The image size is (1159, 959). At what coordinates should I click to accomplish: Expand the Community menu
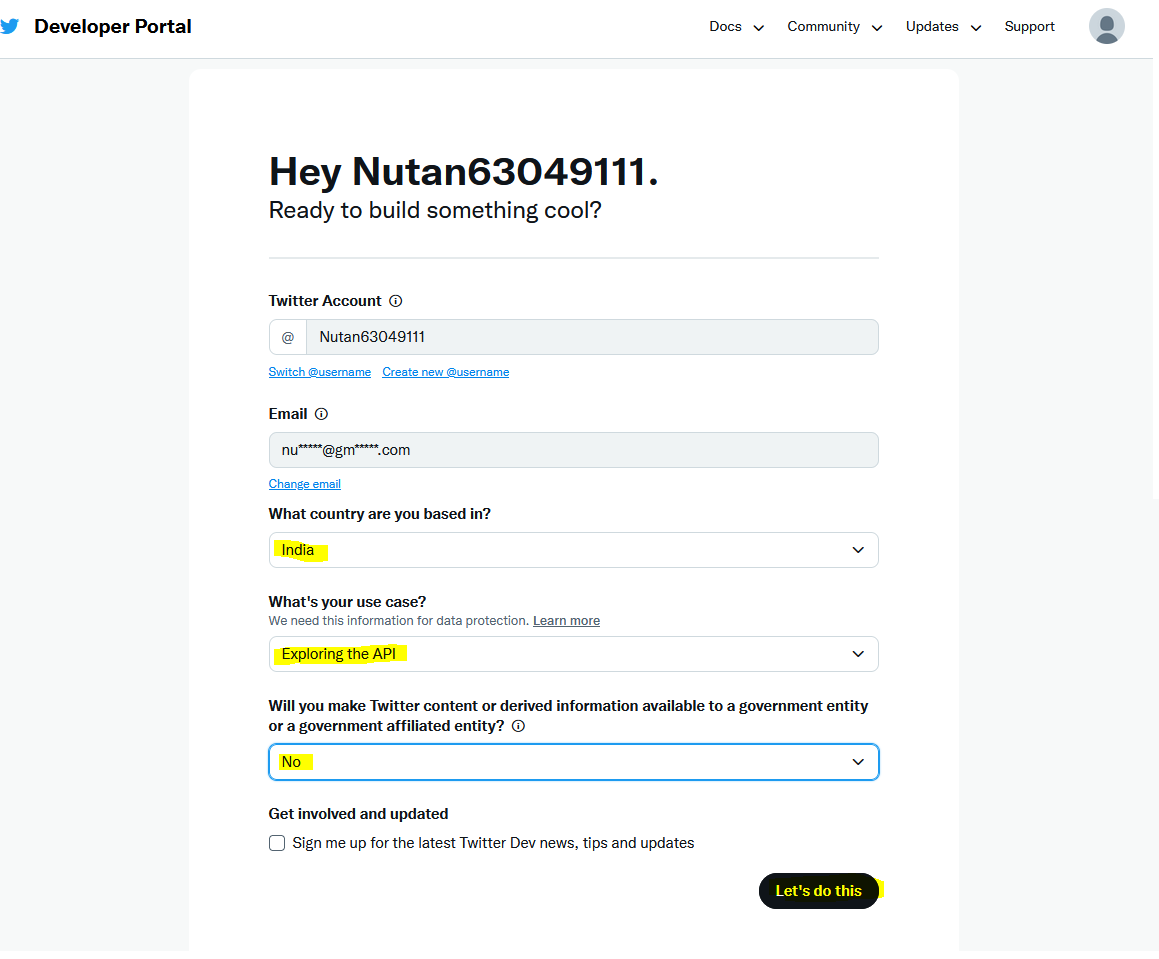(835, 27)
